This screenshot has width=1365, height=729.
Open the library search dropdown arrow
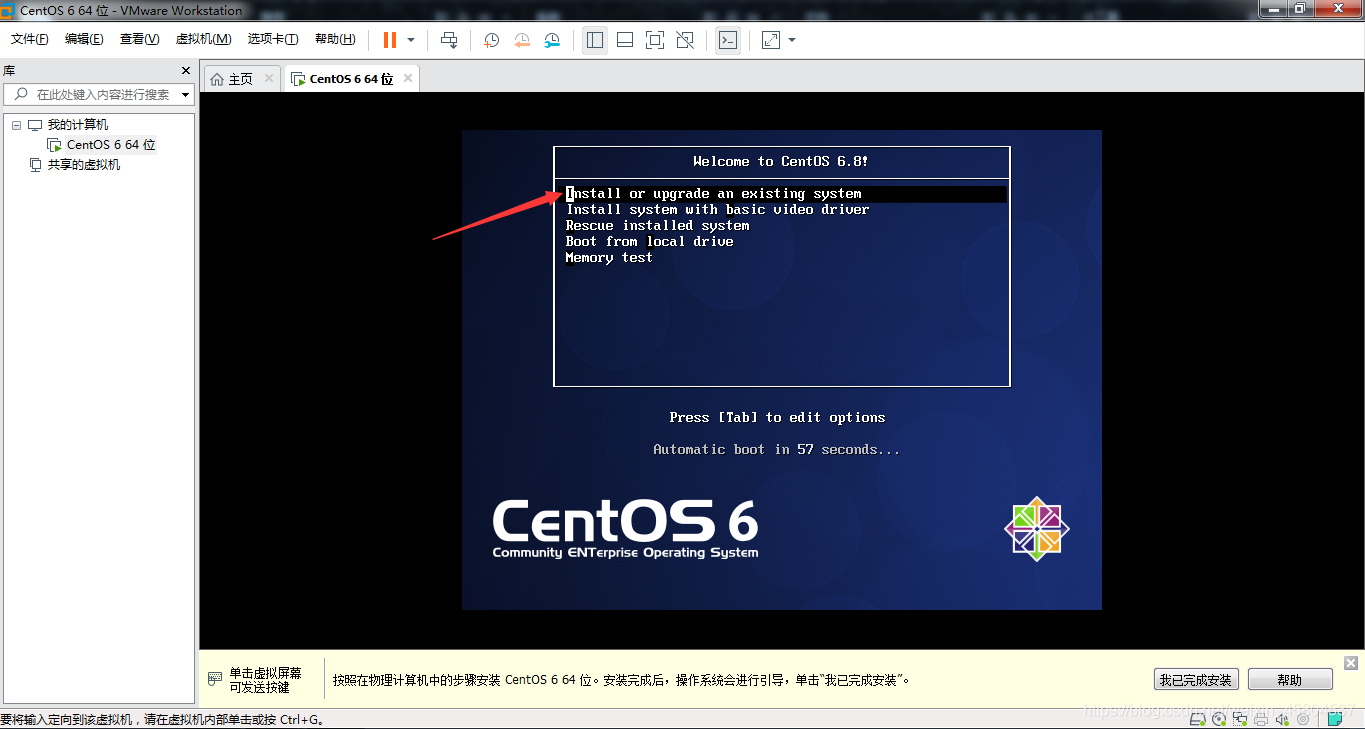click(x=185, y=95)
